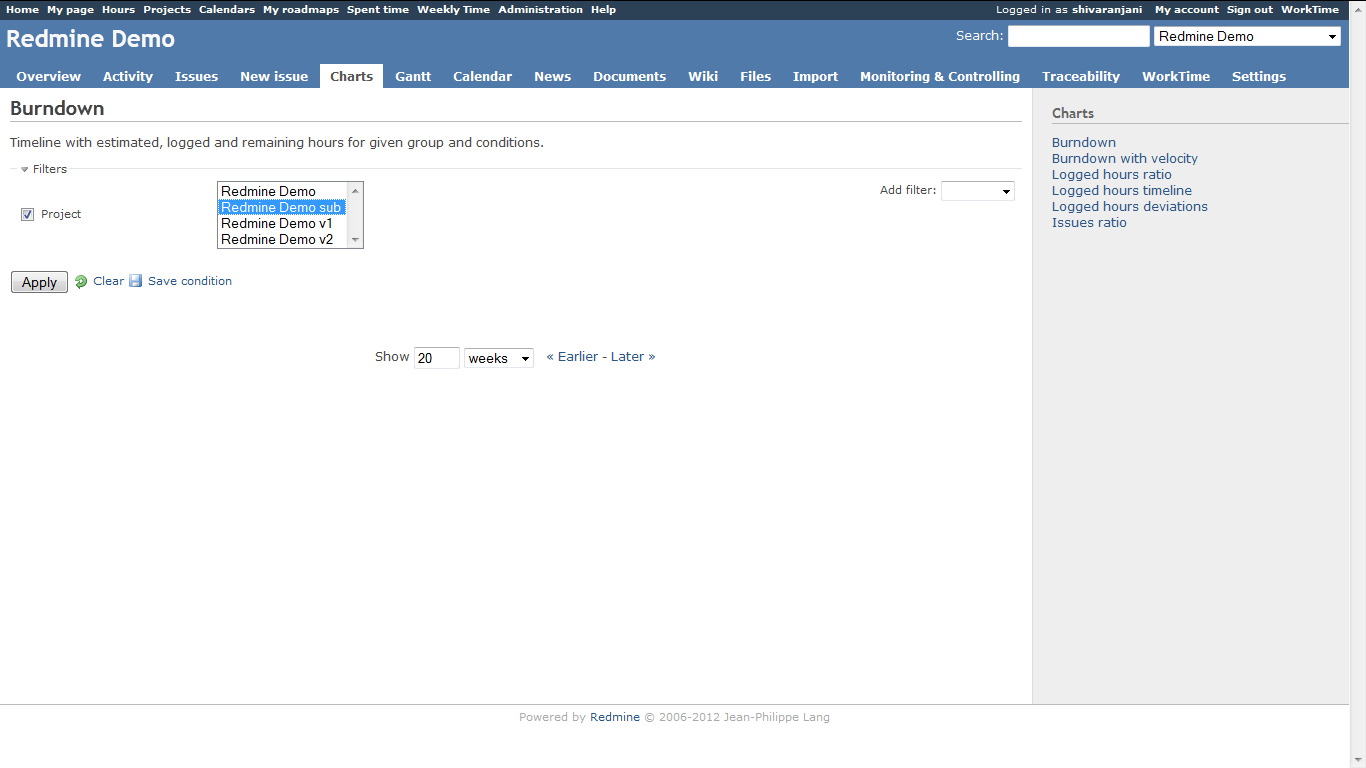Click the Later » link
This screenshot has height=768, width=1366.
(x=633, y=356)
